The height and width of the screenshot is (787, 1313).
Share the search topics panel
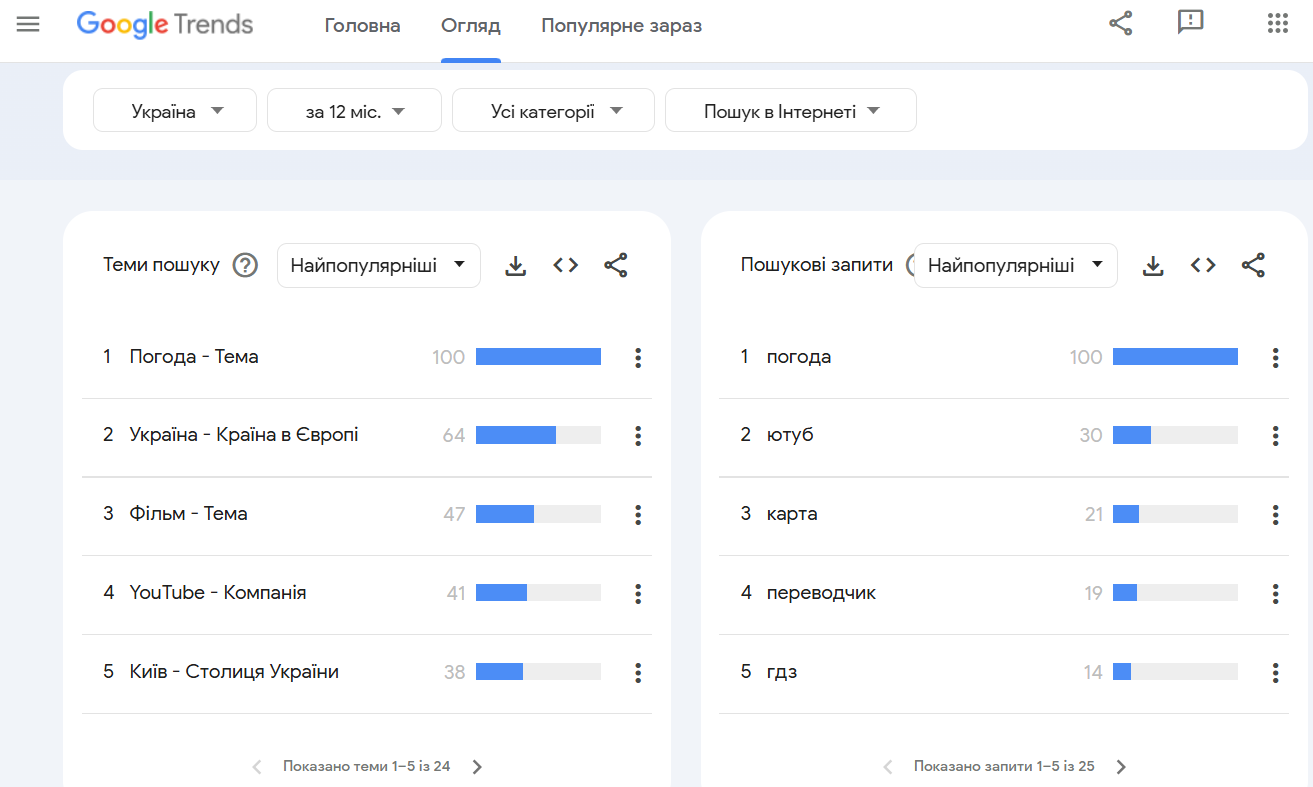(x=615, y=265)
